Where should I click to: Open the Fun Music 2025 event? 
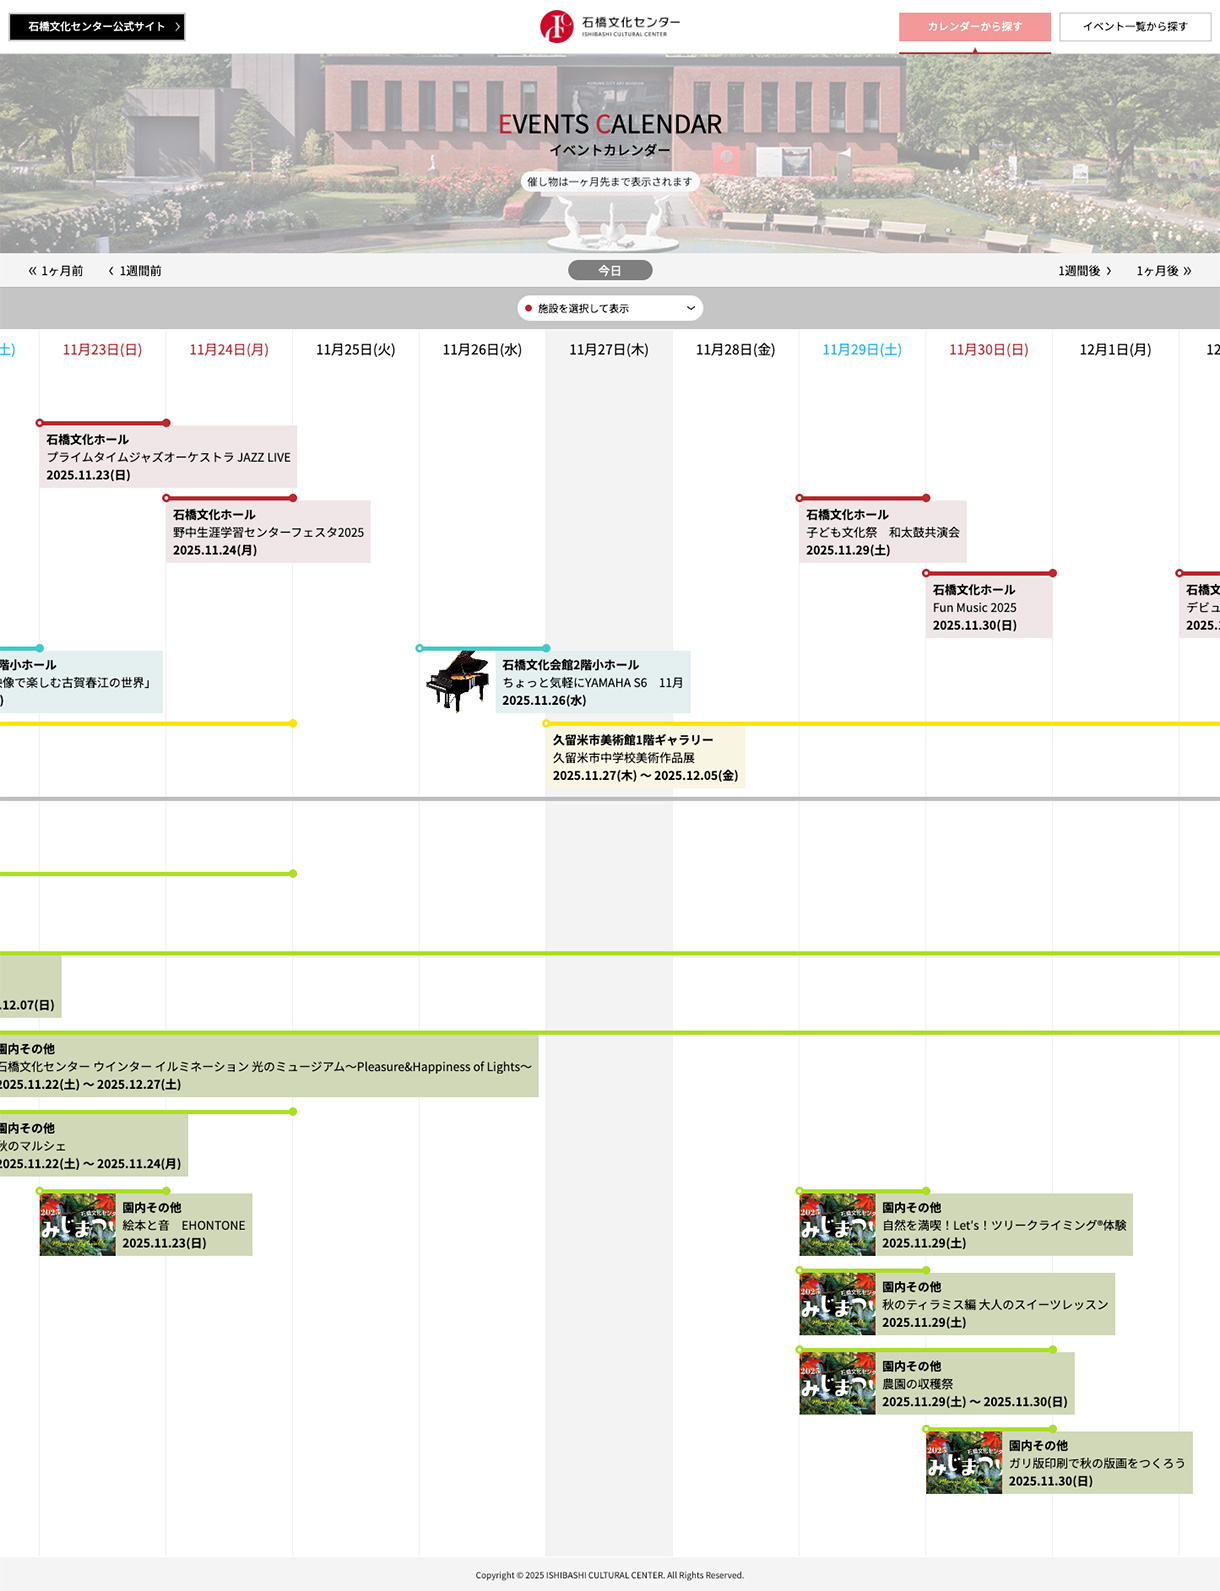tap(988, 607)
